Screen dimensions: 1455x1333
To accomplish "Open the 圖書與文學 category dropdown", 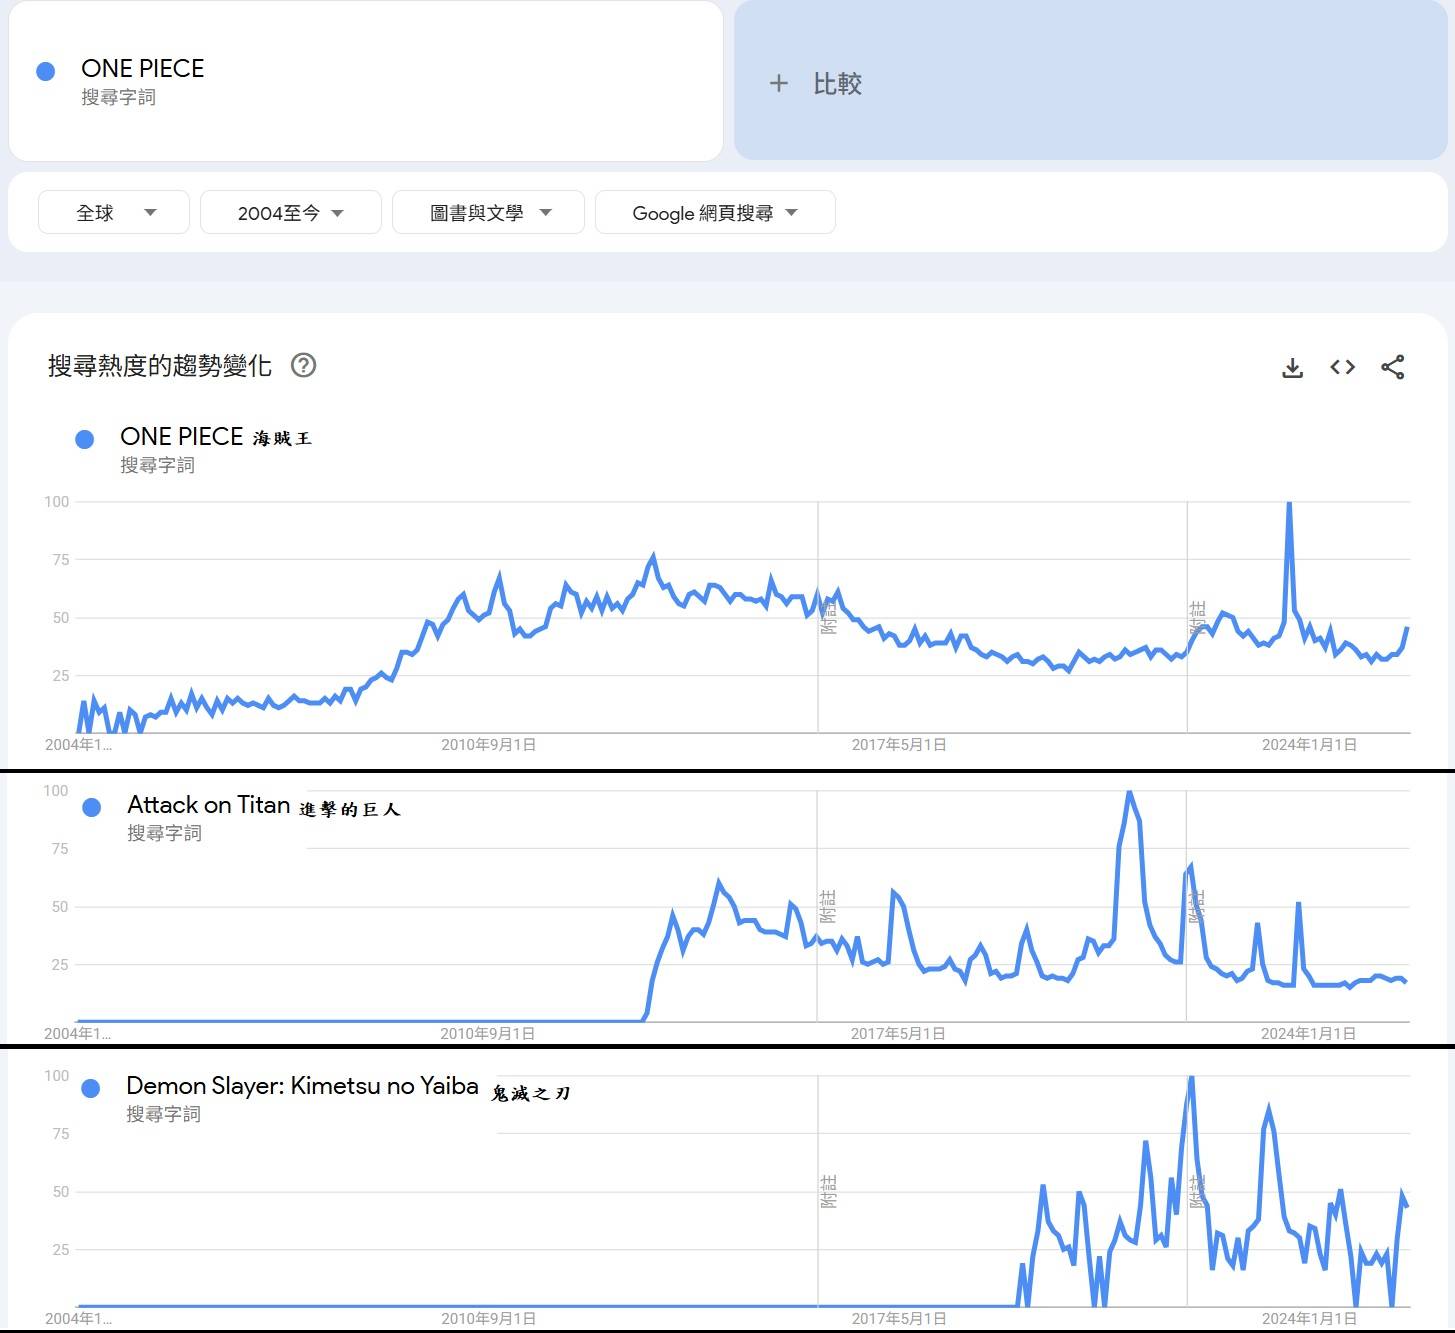I will (x=488, y=212).
